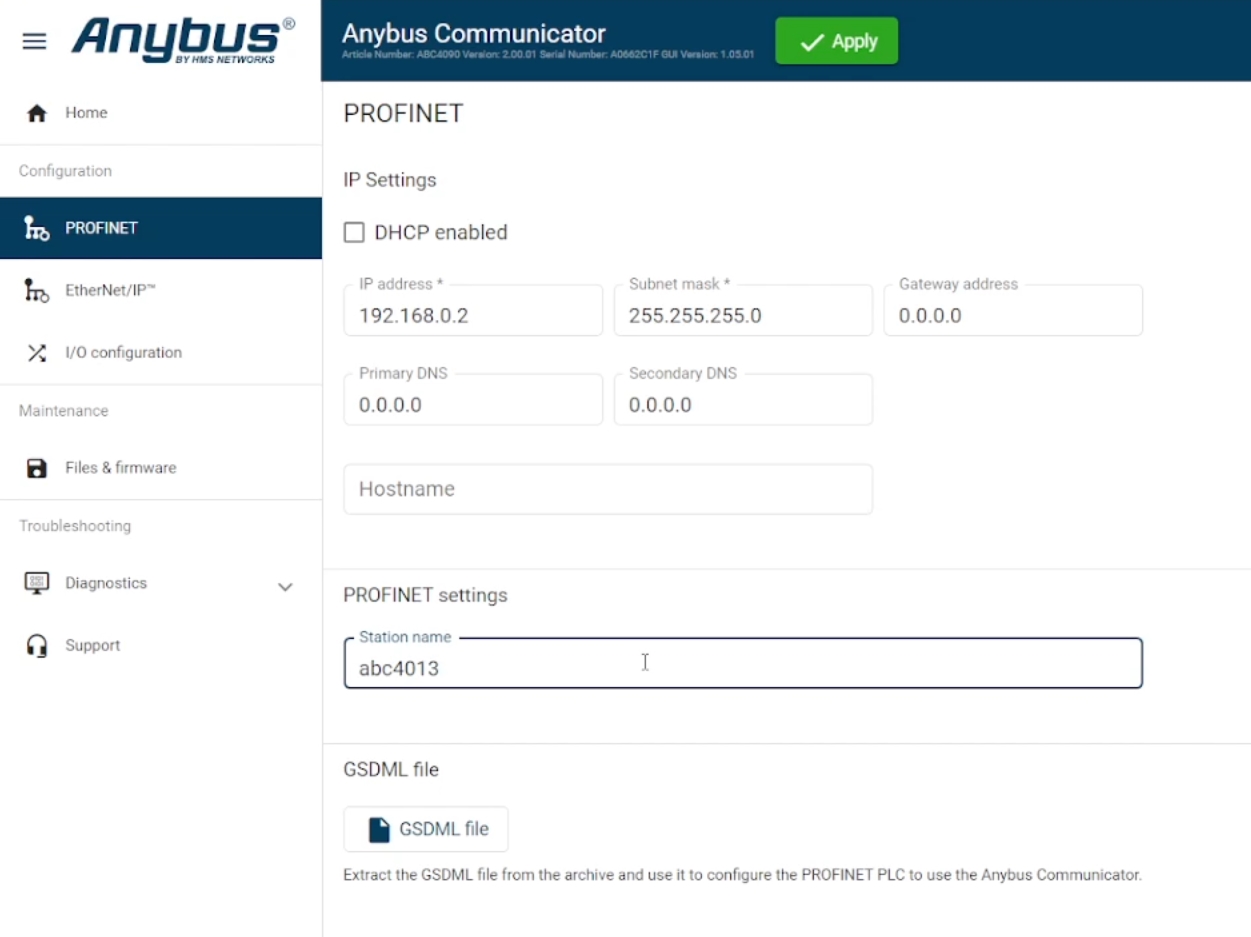Image resolution: width=1251 pixels, height=937 pixels.
Task: Click the GSDML extraction instructions text
Action: pos(742,875)
